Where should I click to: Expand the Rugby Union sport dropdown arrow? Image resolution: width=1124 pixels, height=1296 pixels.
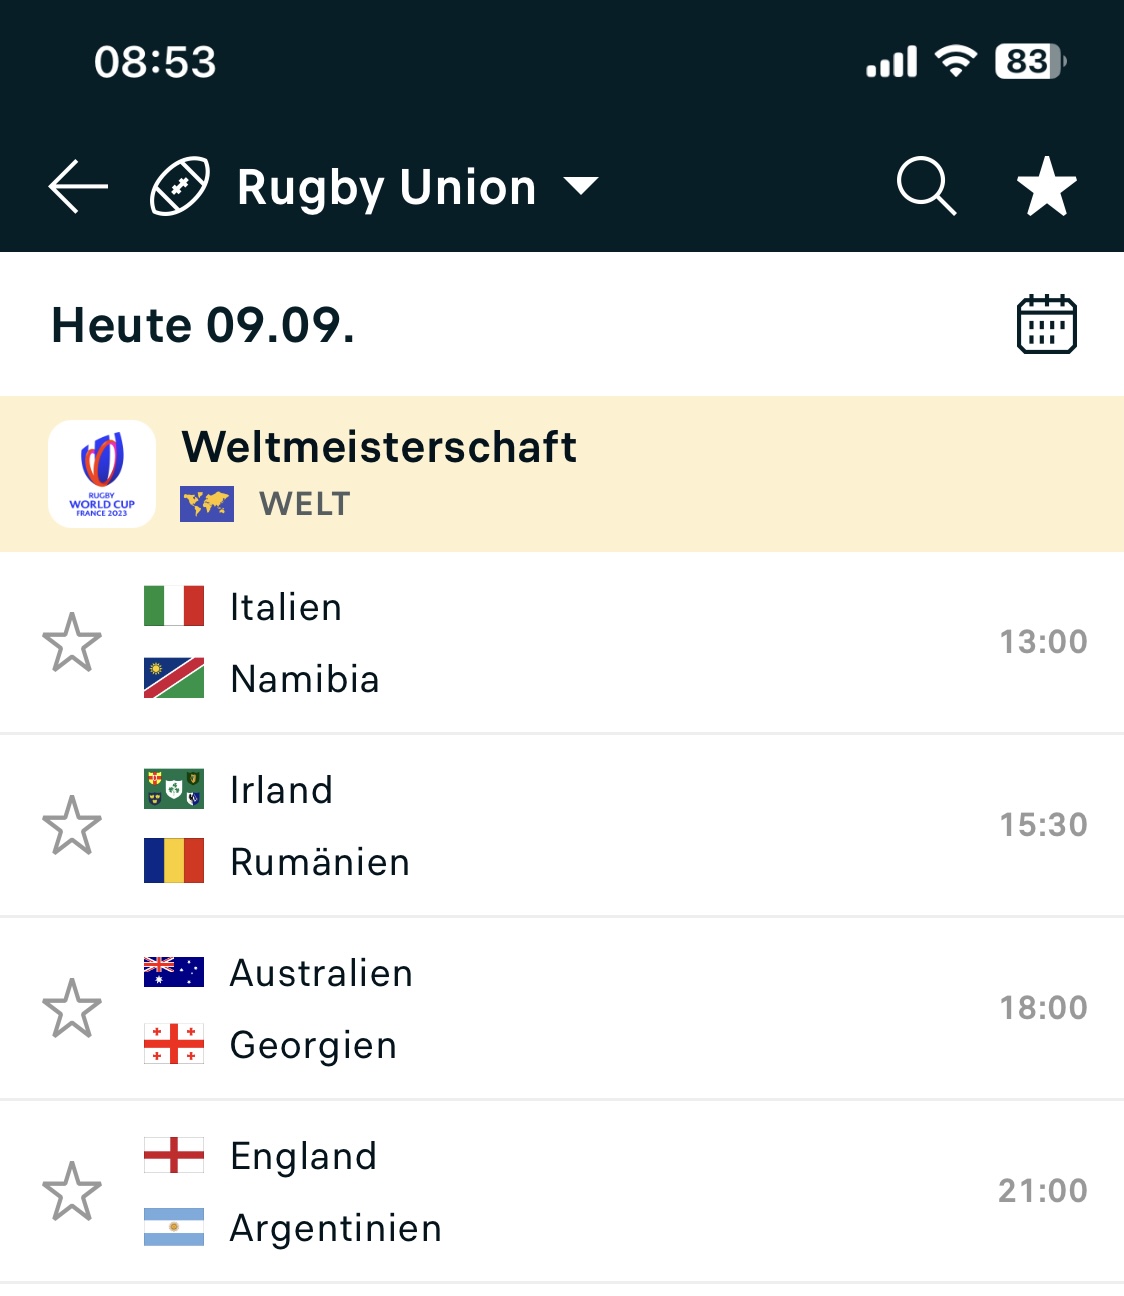tap(581, 186)
